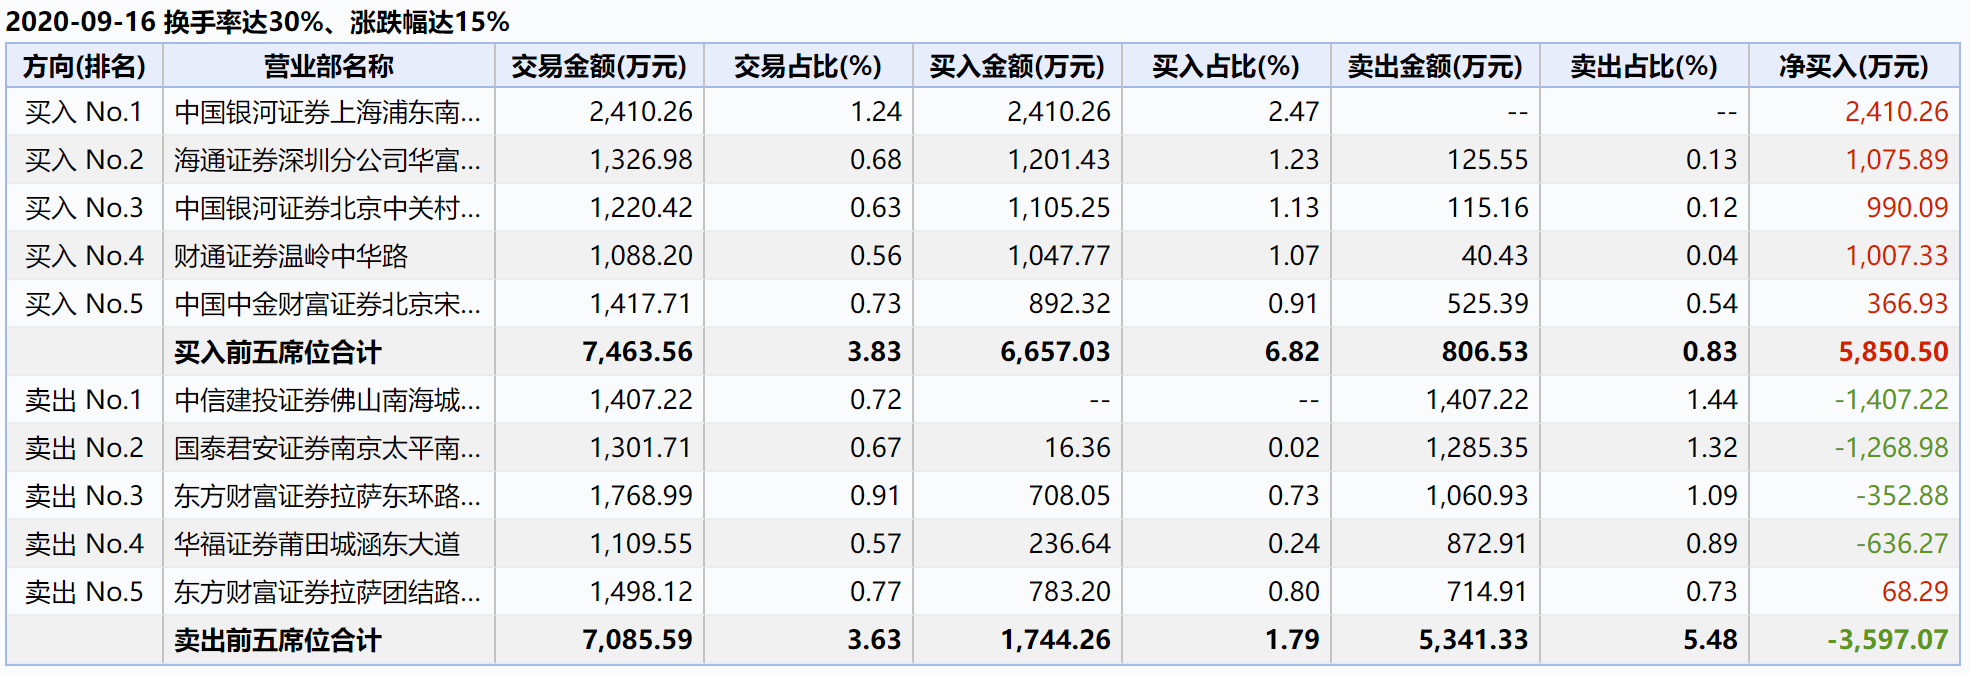Click total net buy 5,850.50
1969x676 pixels.
(x=1894, y=352)
